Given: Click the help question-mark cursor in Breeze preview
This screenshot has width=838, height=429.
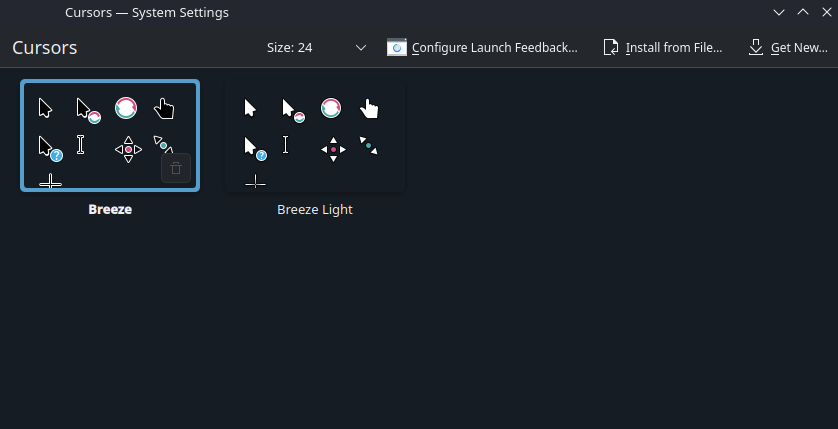Looking at the screenshot, I should coord(50,149).
